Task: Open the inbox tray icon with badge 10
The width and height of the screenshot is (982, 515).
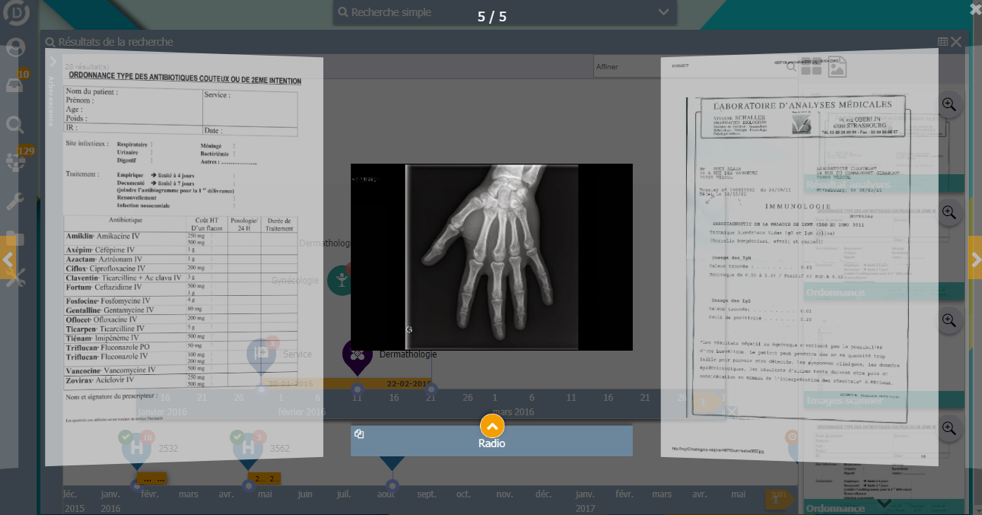Action: coord(14,85)
